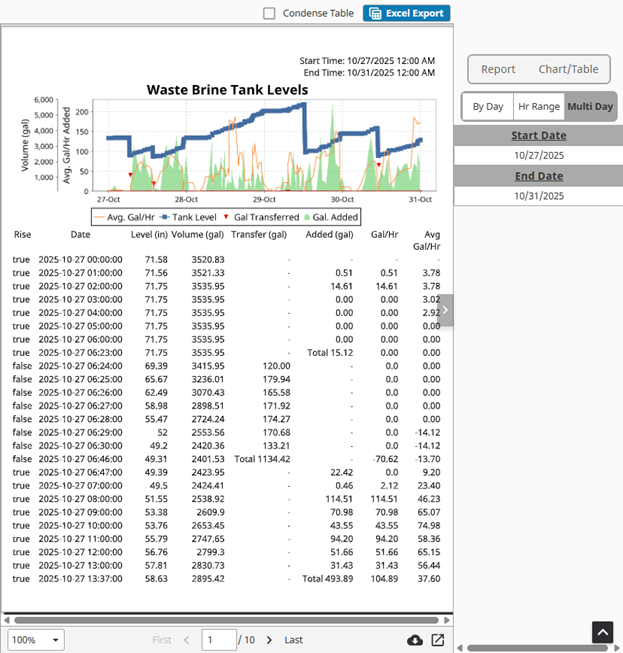Click the page number input field
The width and height of the screenshot is (623, 653).
click(x=217, y=640)
